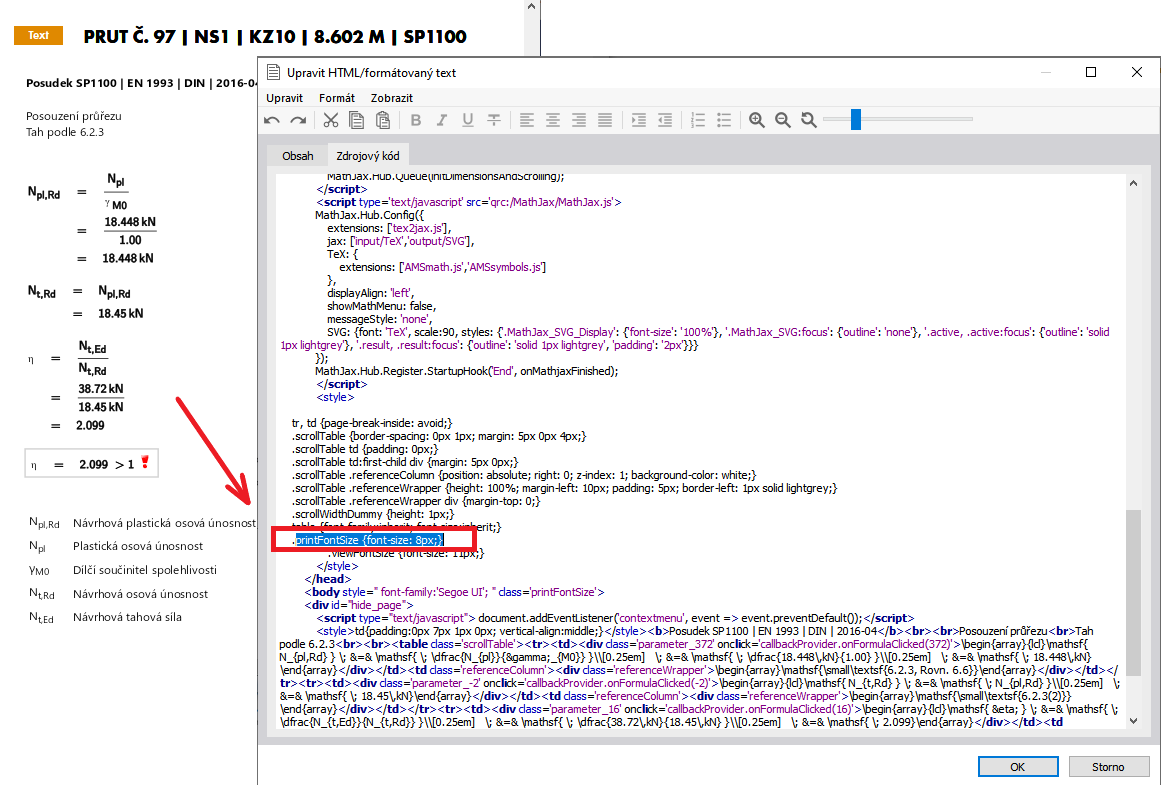The width and height of the screenshot is (1161, 785).
Task: Click the source code scroll-down arrow
Action: pyautogui.click(x=1133, y=721)
